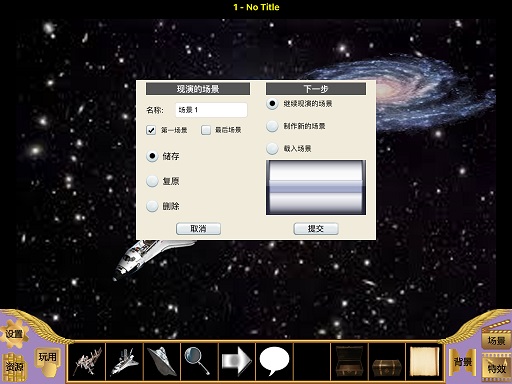Click the 取消 button
Screen dimensions: 512x384
(198, 229)
